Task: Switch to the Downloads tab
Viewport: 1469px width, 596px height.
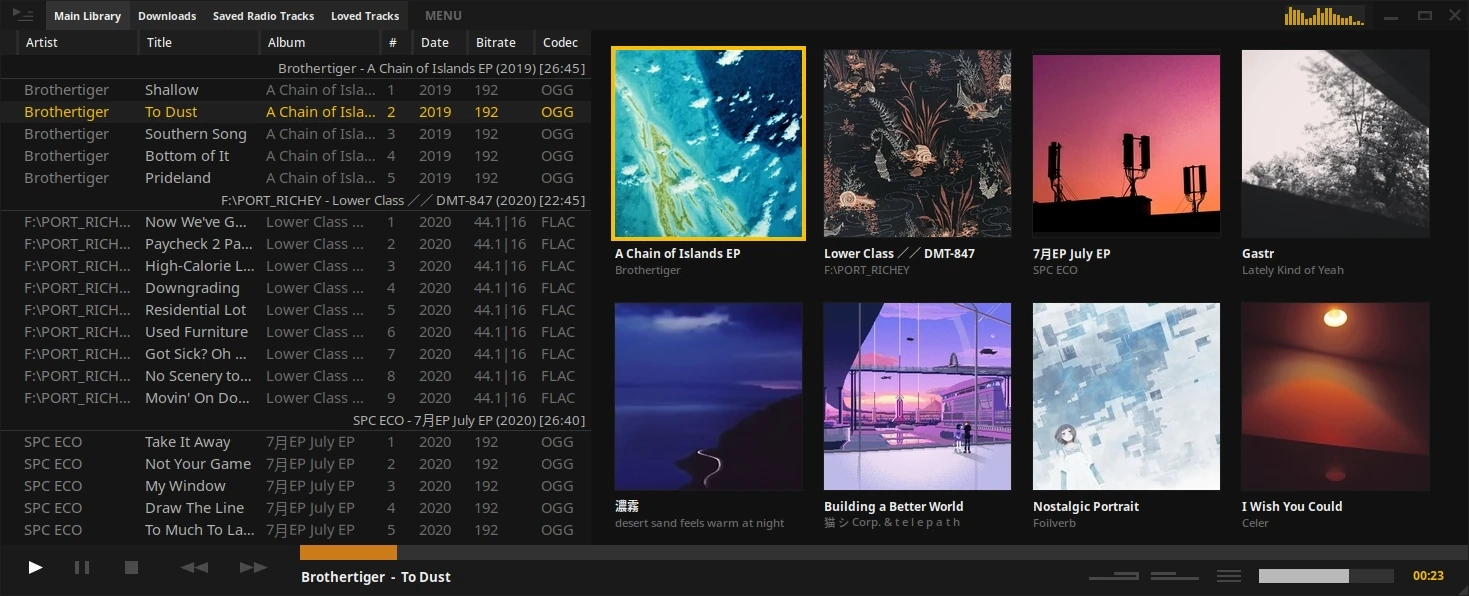Action: [x=167, y=16]
